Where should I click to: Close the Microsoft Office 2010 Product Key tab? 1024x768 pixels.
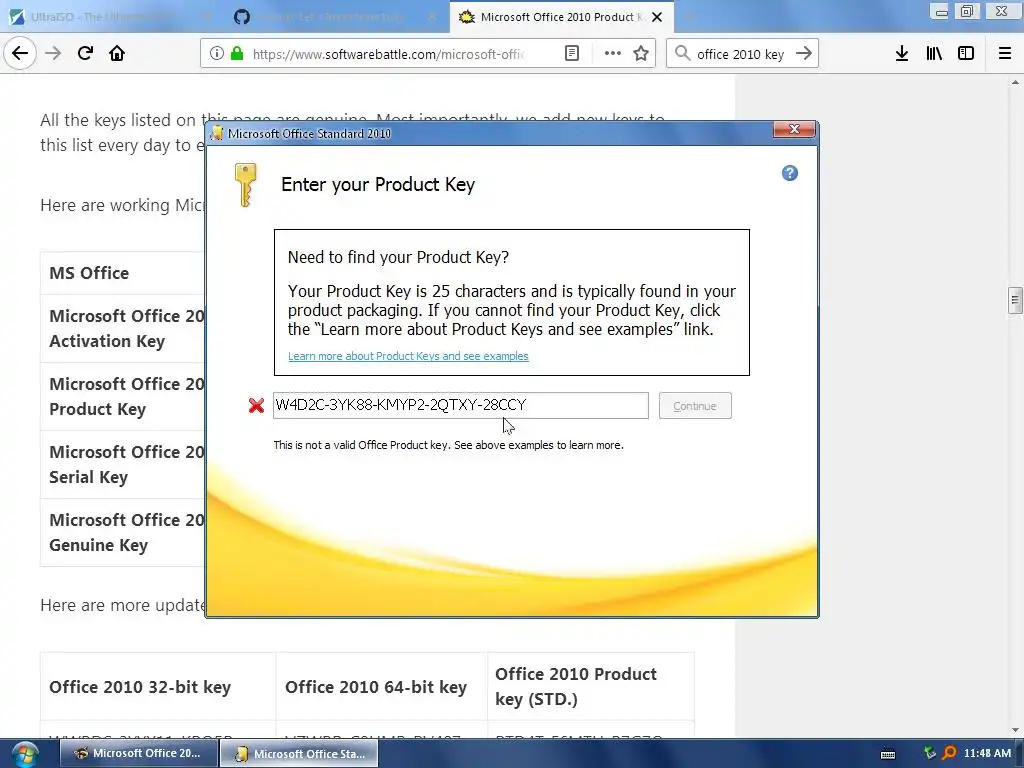tap(657, 17)
